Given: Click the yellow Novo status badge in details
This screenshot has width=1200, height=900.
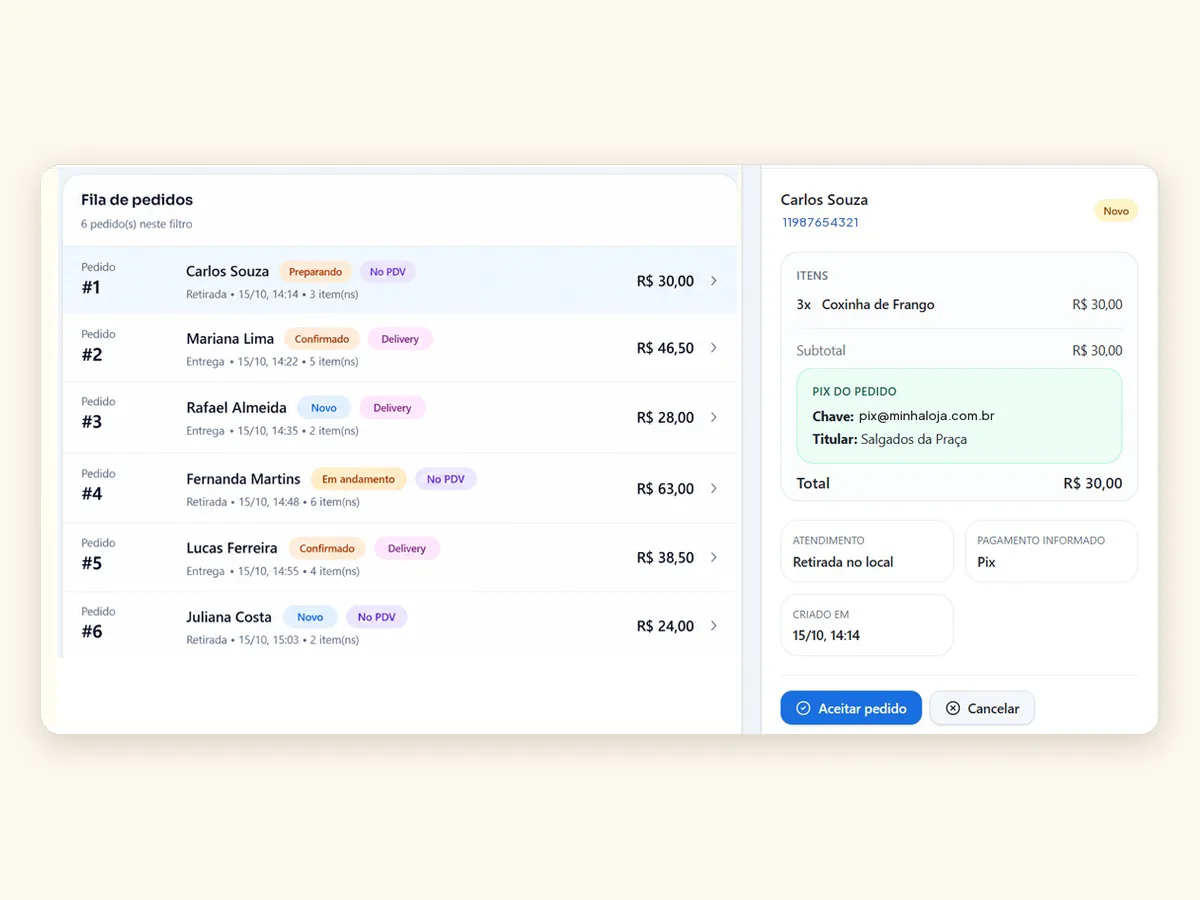Looking at the screenshot, I should click(x=1116, y=211).
